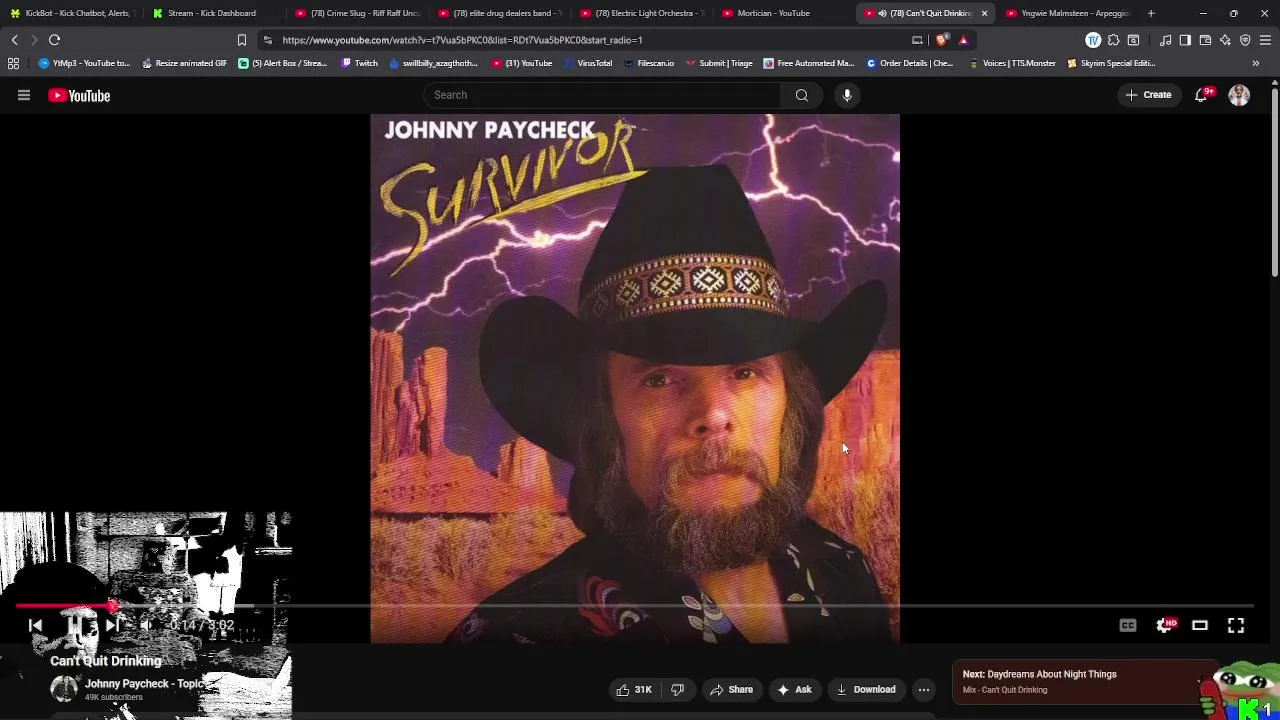The width and height of the screenshot is (1280, 720).
Task: Skip to previous video in player
Action: pos(35,625)
